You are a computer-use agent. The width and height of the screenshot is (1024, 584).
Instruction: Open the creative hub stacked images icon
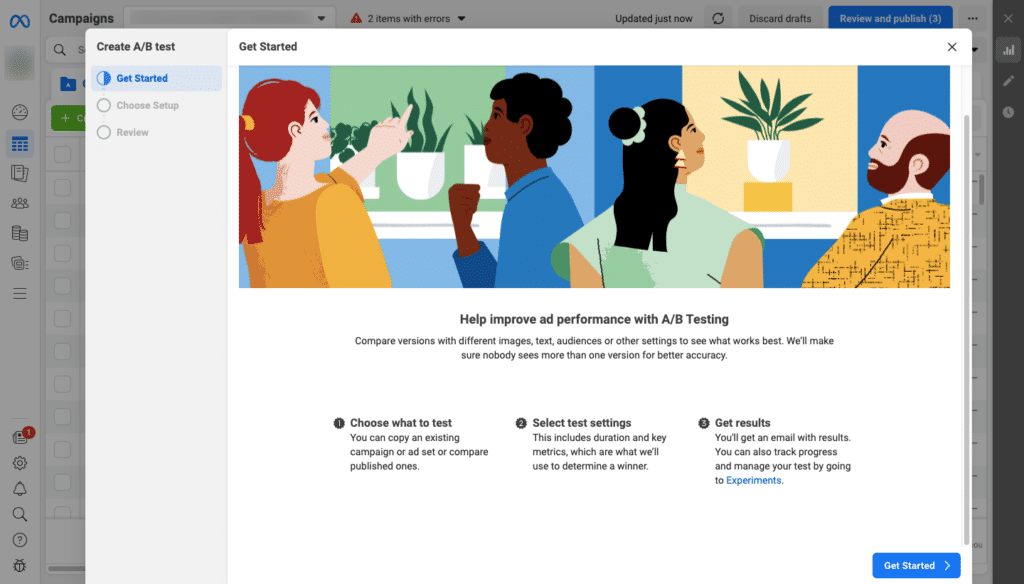pos(20,263)
